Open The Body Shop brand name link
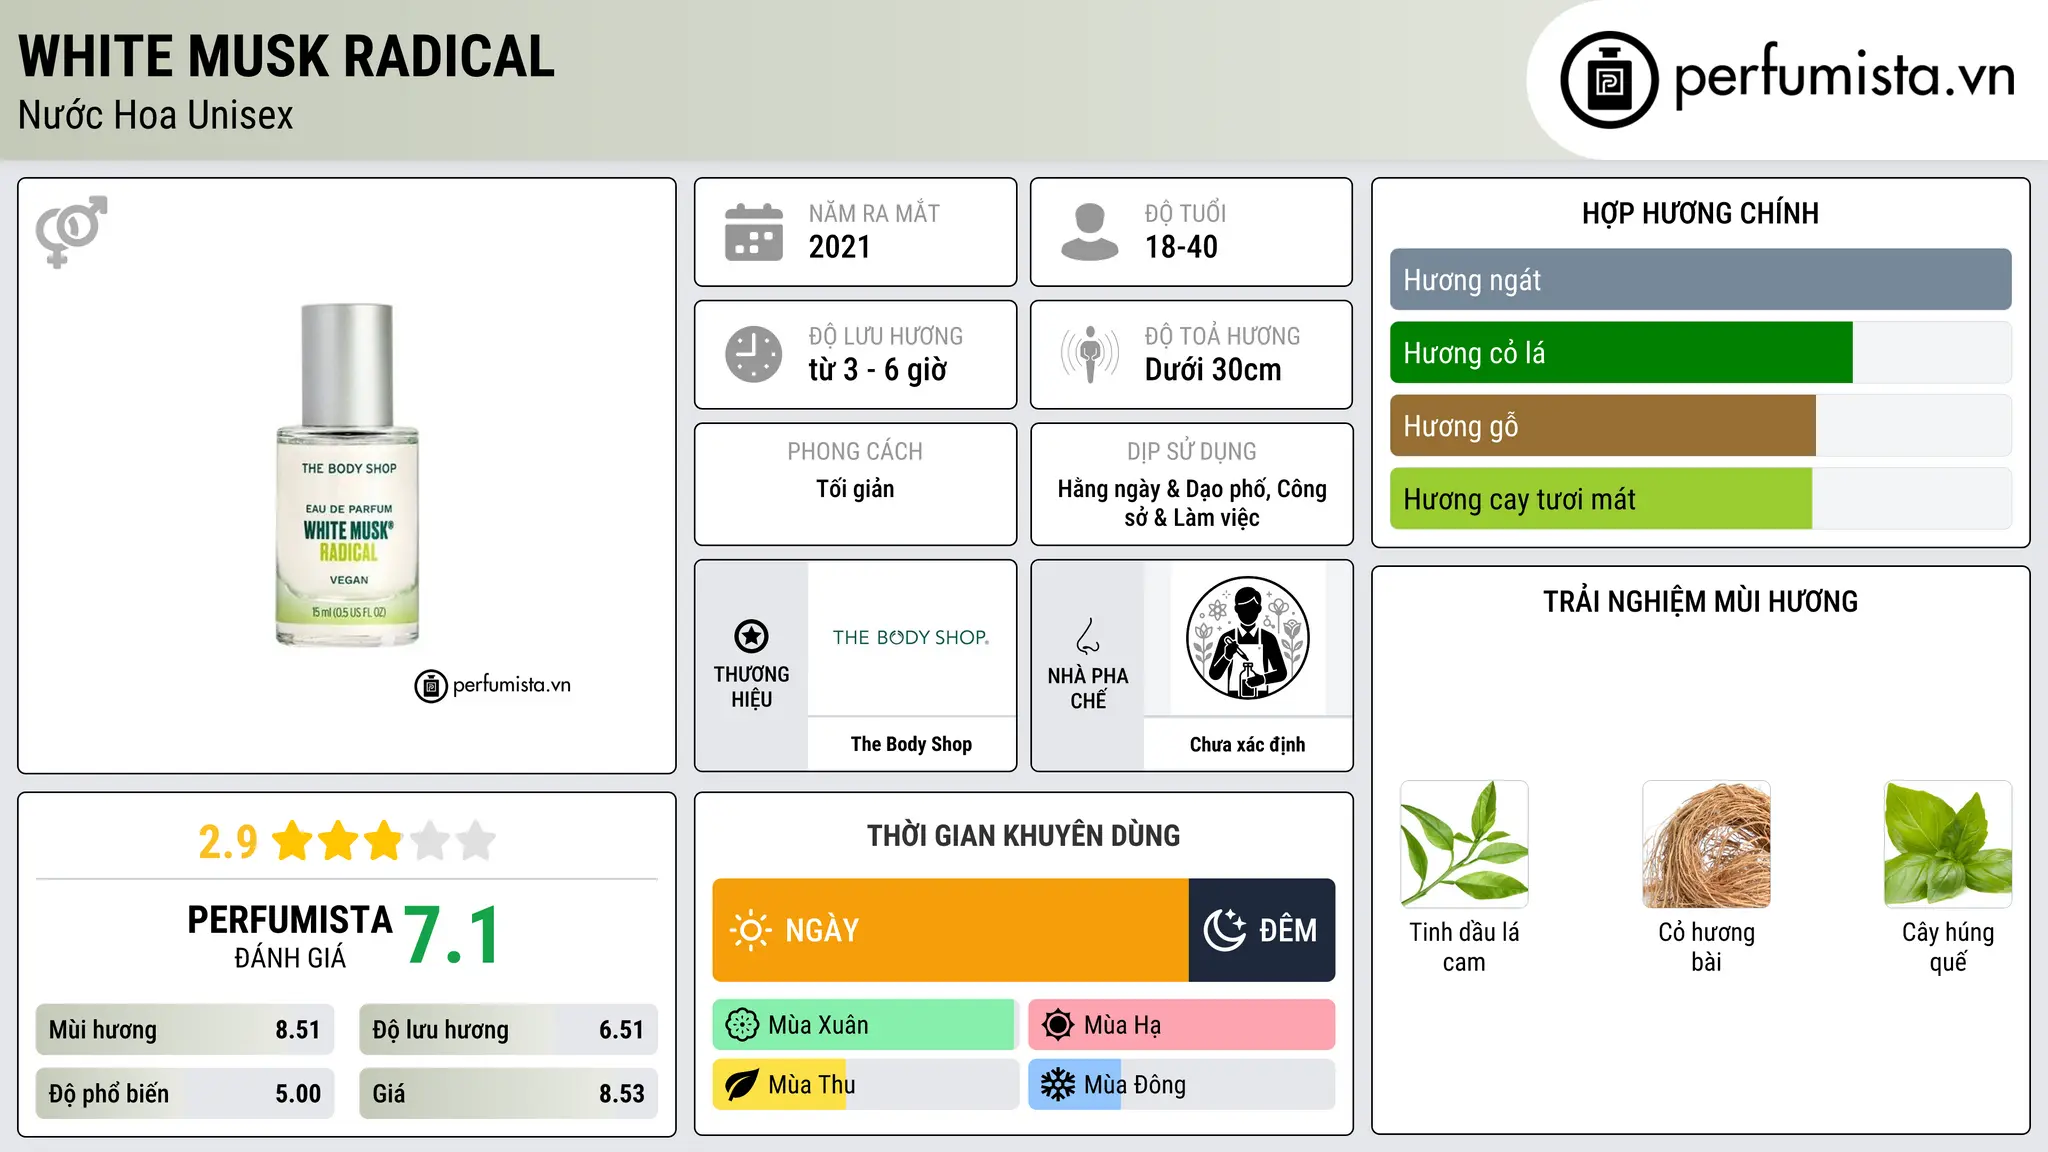2048x1152 pixels. (x=911, y=744)
